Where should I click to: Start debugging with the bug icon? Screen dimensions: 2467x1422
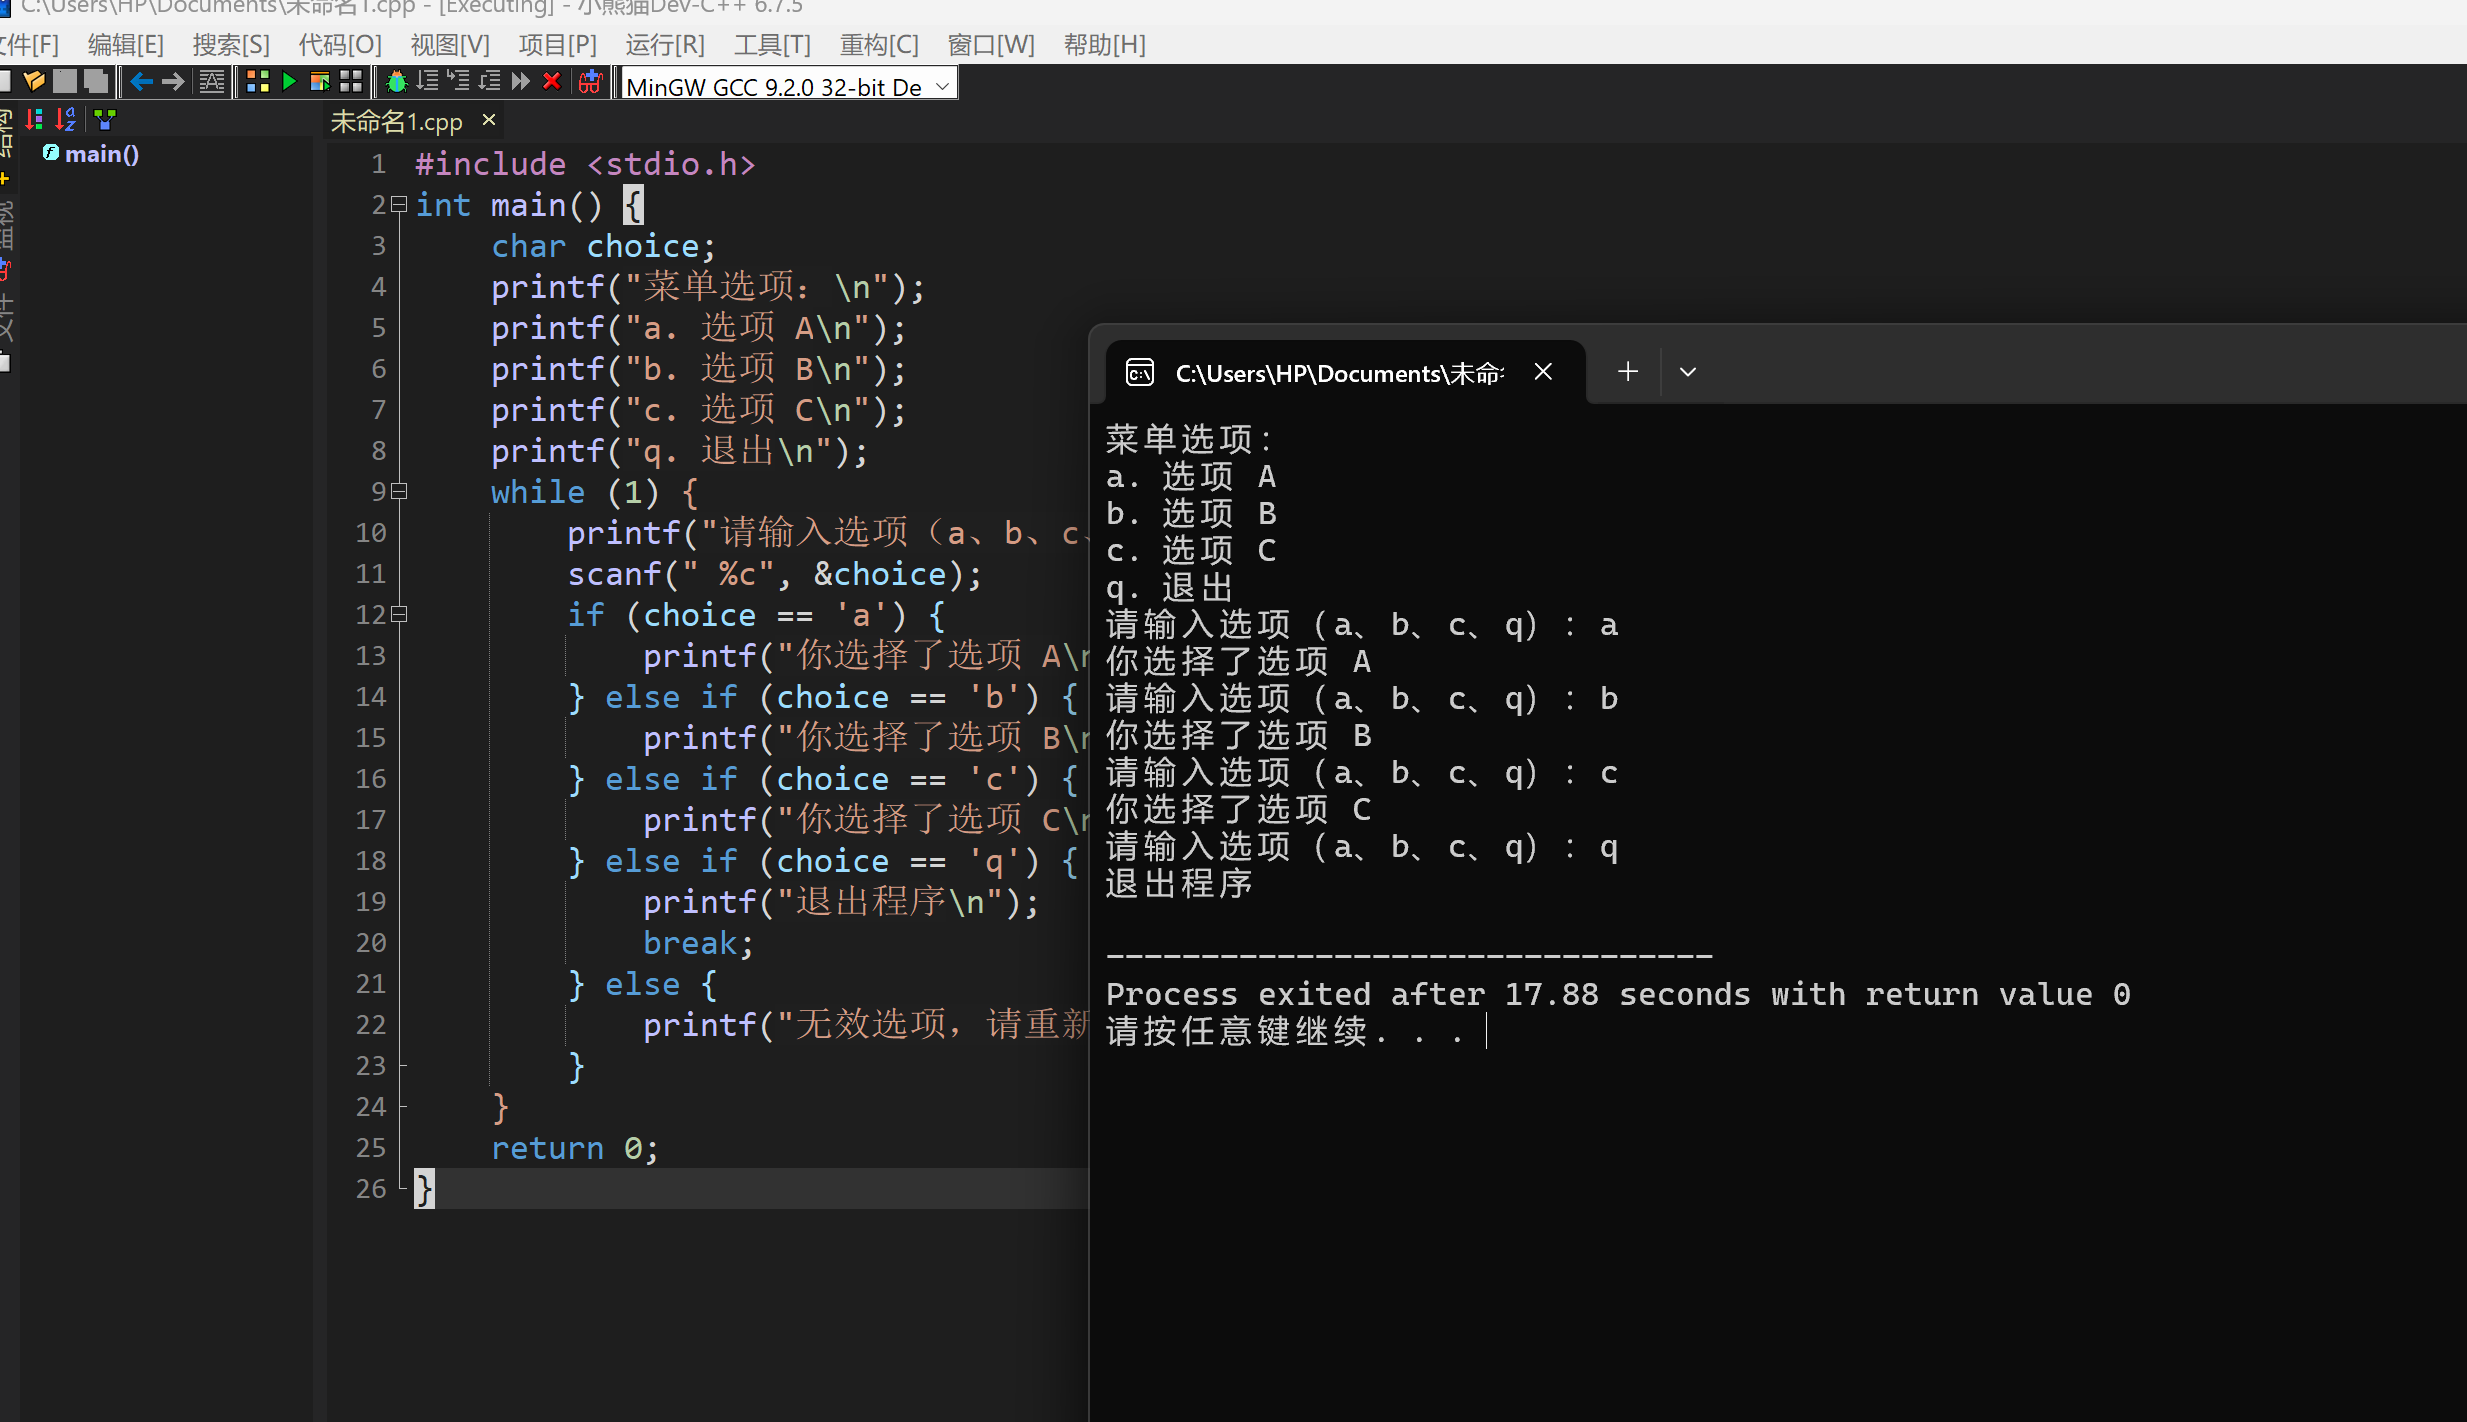[396, 82]
